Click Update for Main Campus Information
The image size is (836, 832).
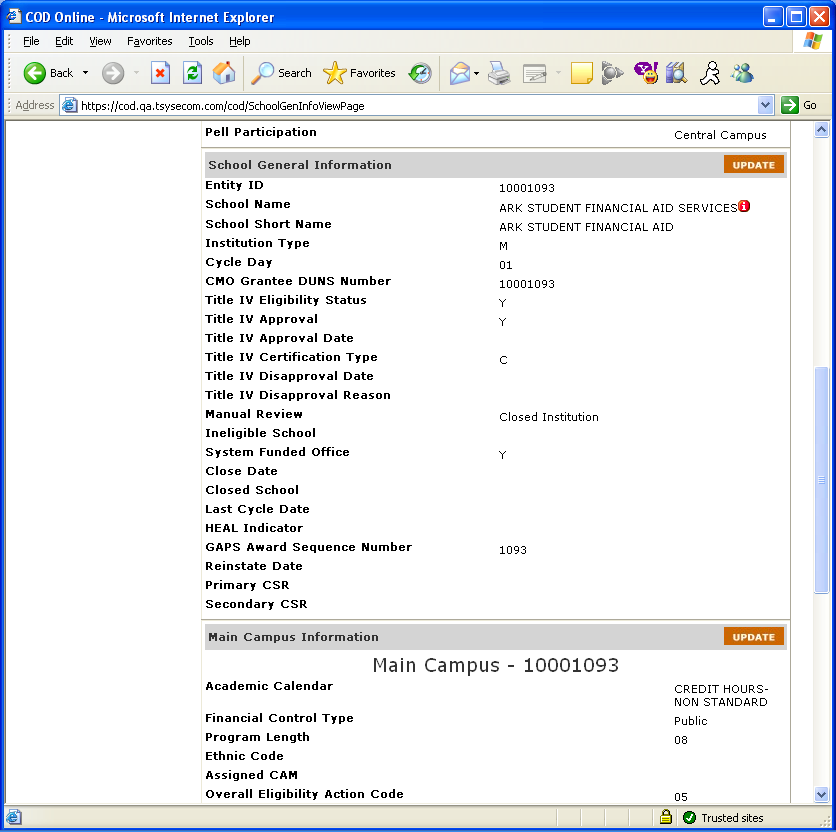(x=753, y=637)
